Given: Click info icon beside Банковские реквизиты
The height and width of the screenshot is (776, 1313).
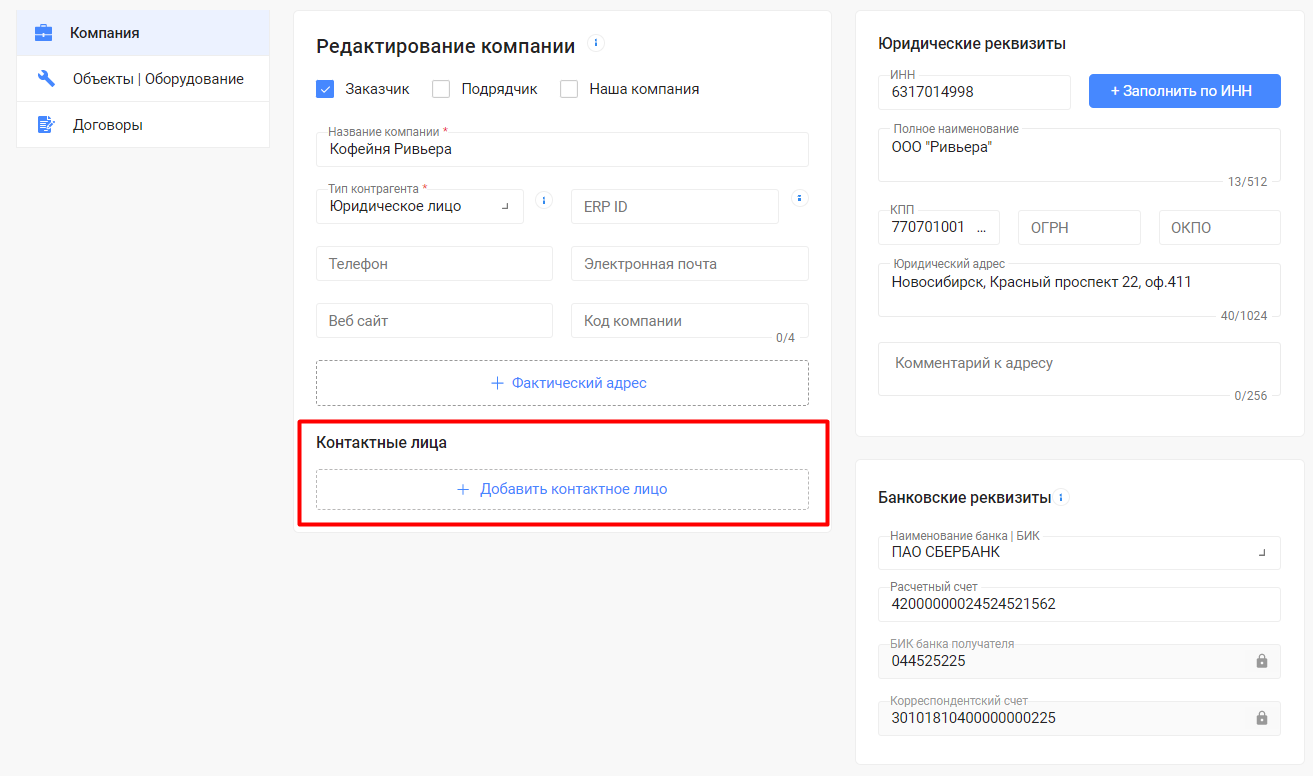Looking at the screenshot, I should pyautogui.click(x=1062, y=497).
